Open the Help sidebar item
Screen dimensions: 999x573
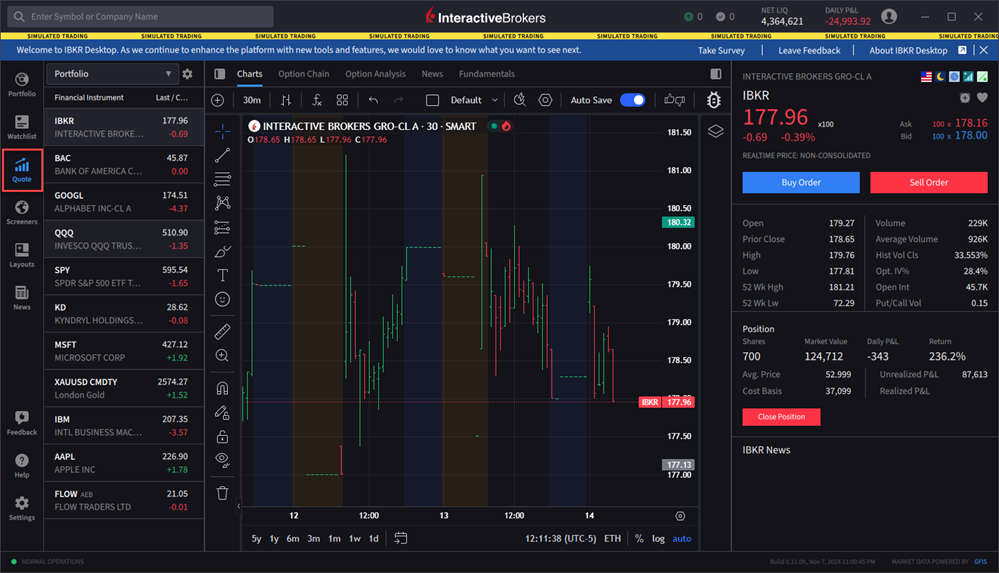22,466
